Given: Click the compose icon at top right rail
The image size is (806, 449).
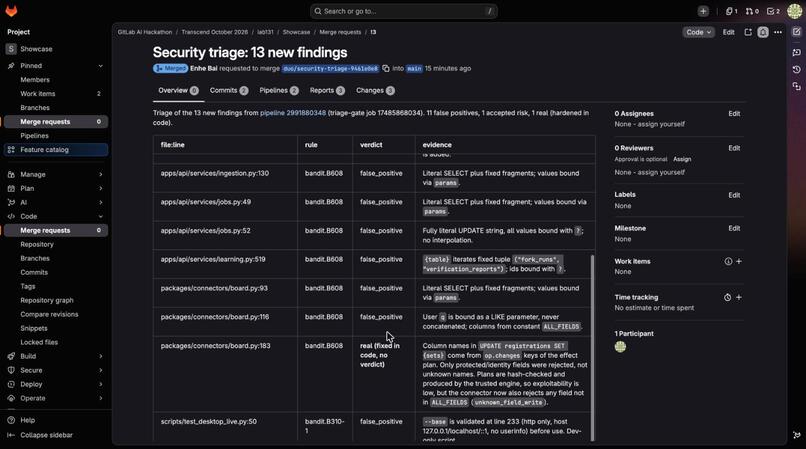Looking at the screenshot, I should coord(797,32).
